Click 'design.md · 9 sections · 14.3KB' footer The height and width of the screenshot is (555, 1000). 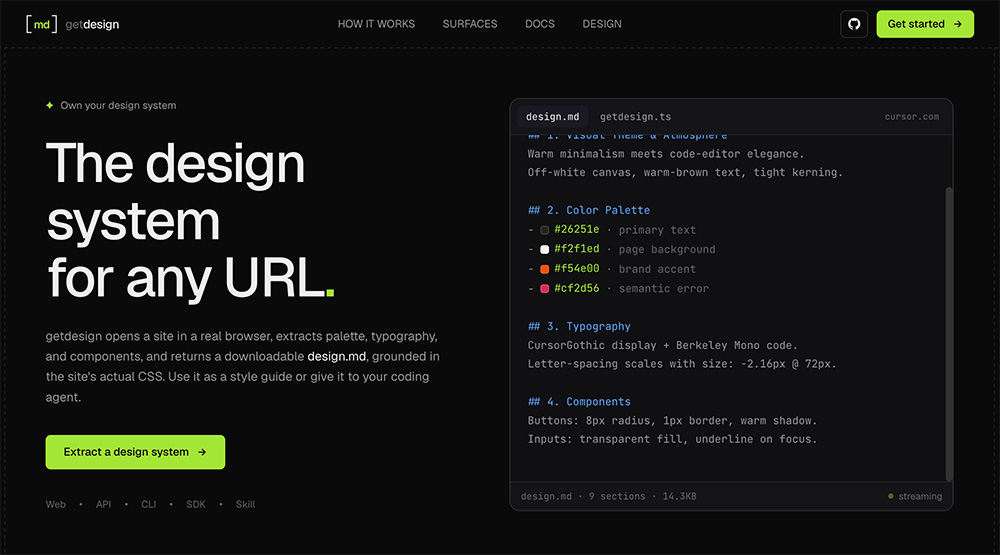[608, 496]
